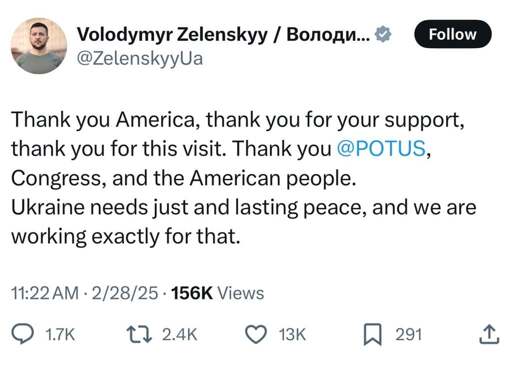Click the @ZelenskyyUa handle
Image resolution: width=512 pixels, height=373 pixels.
pyautogui.click(x=140, y=59)
